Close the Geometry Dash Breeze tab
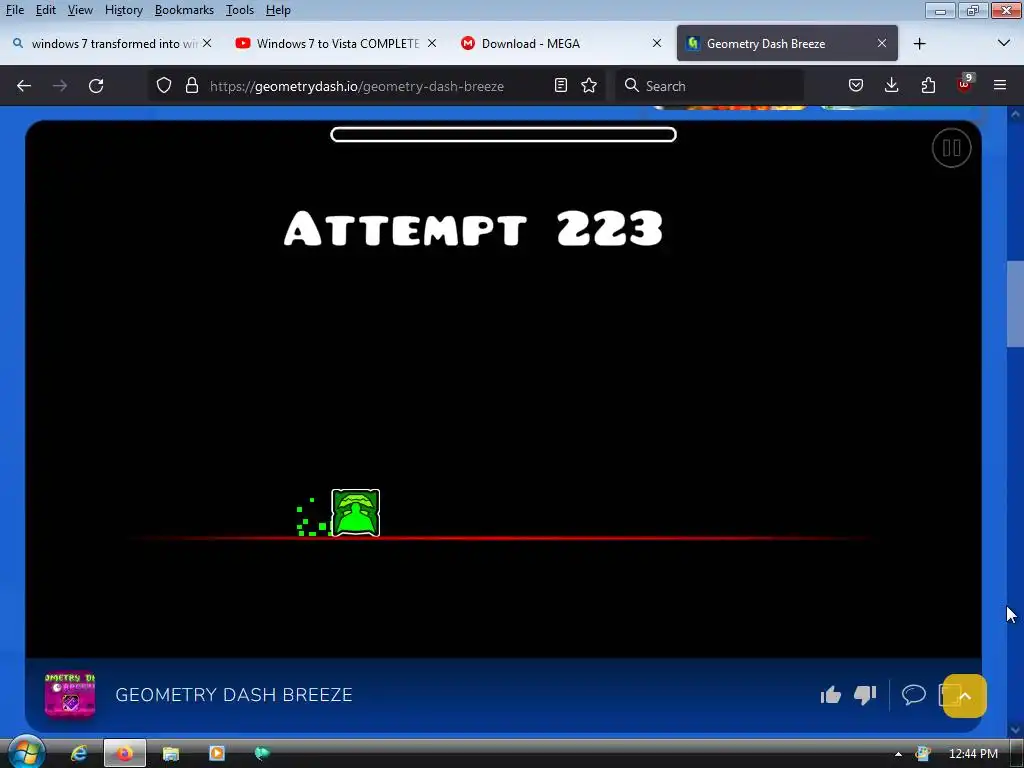Viewport: 1024px width, 768px height. click(x=882, y=43)
